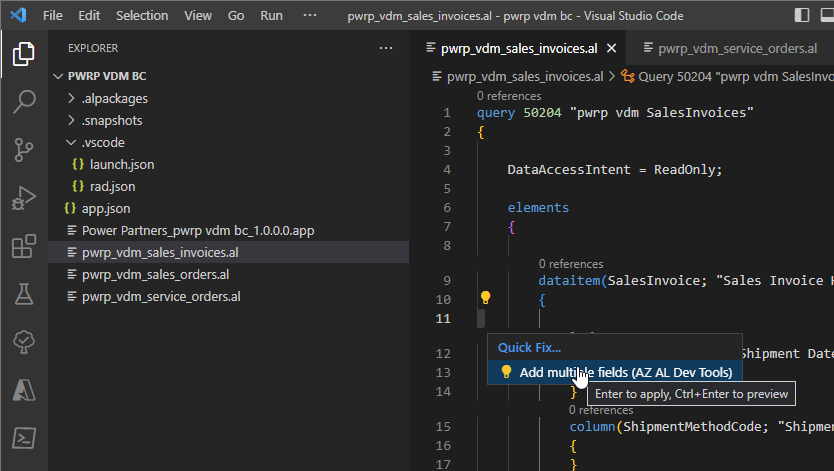Close the pwrp_vdm_sales_invoices.al tab
This screenshot has height=471, width=834.
click(612, 48)
